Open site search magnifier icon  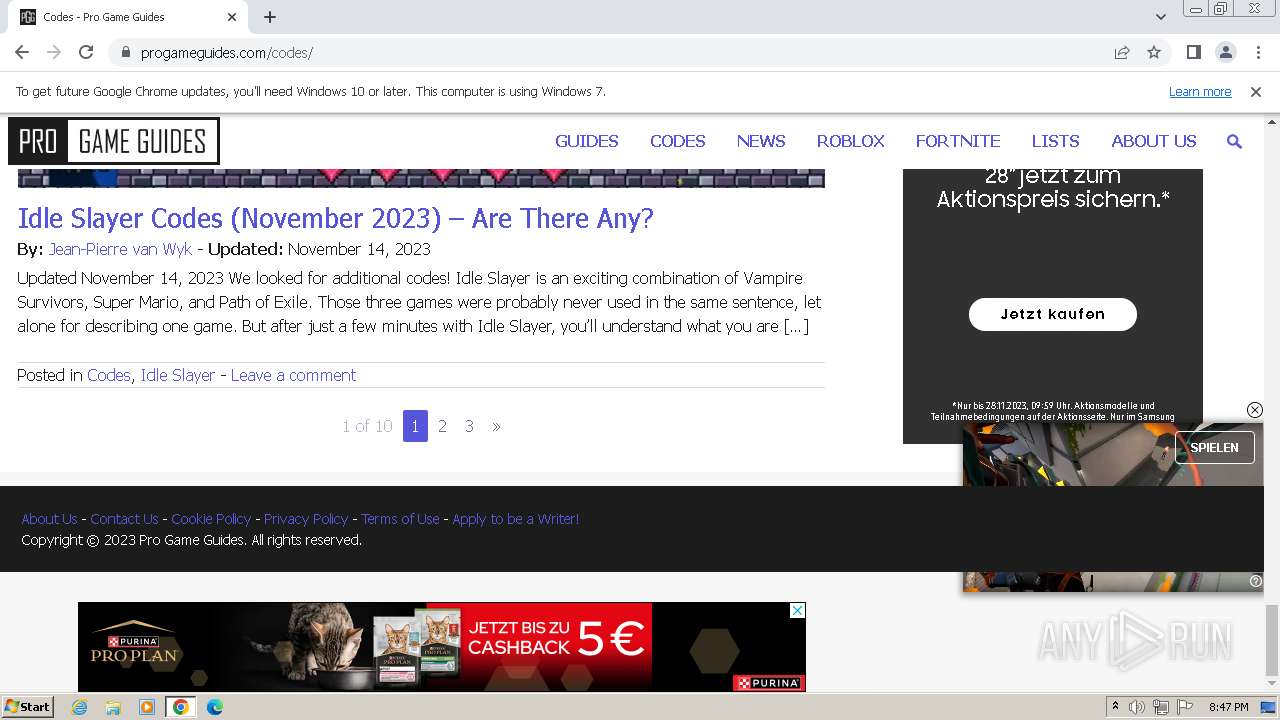point(1234,142)
